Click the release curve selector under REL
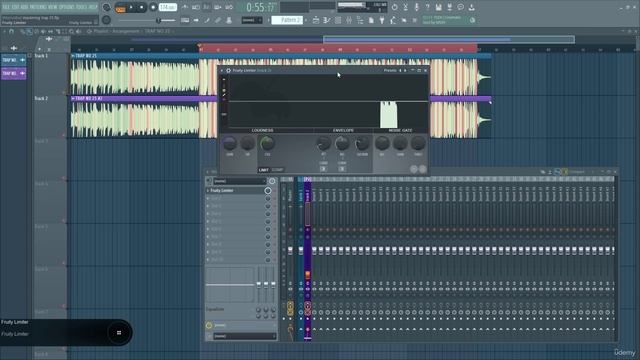 click(x=342, y=169)
